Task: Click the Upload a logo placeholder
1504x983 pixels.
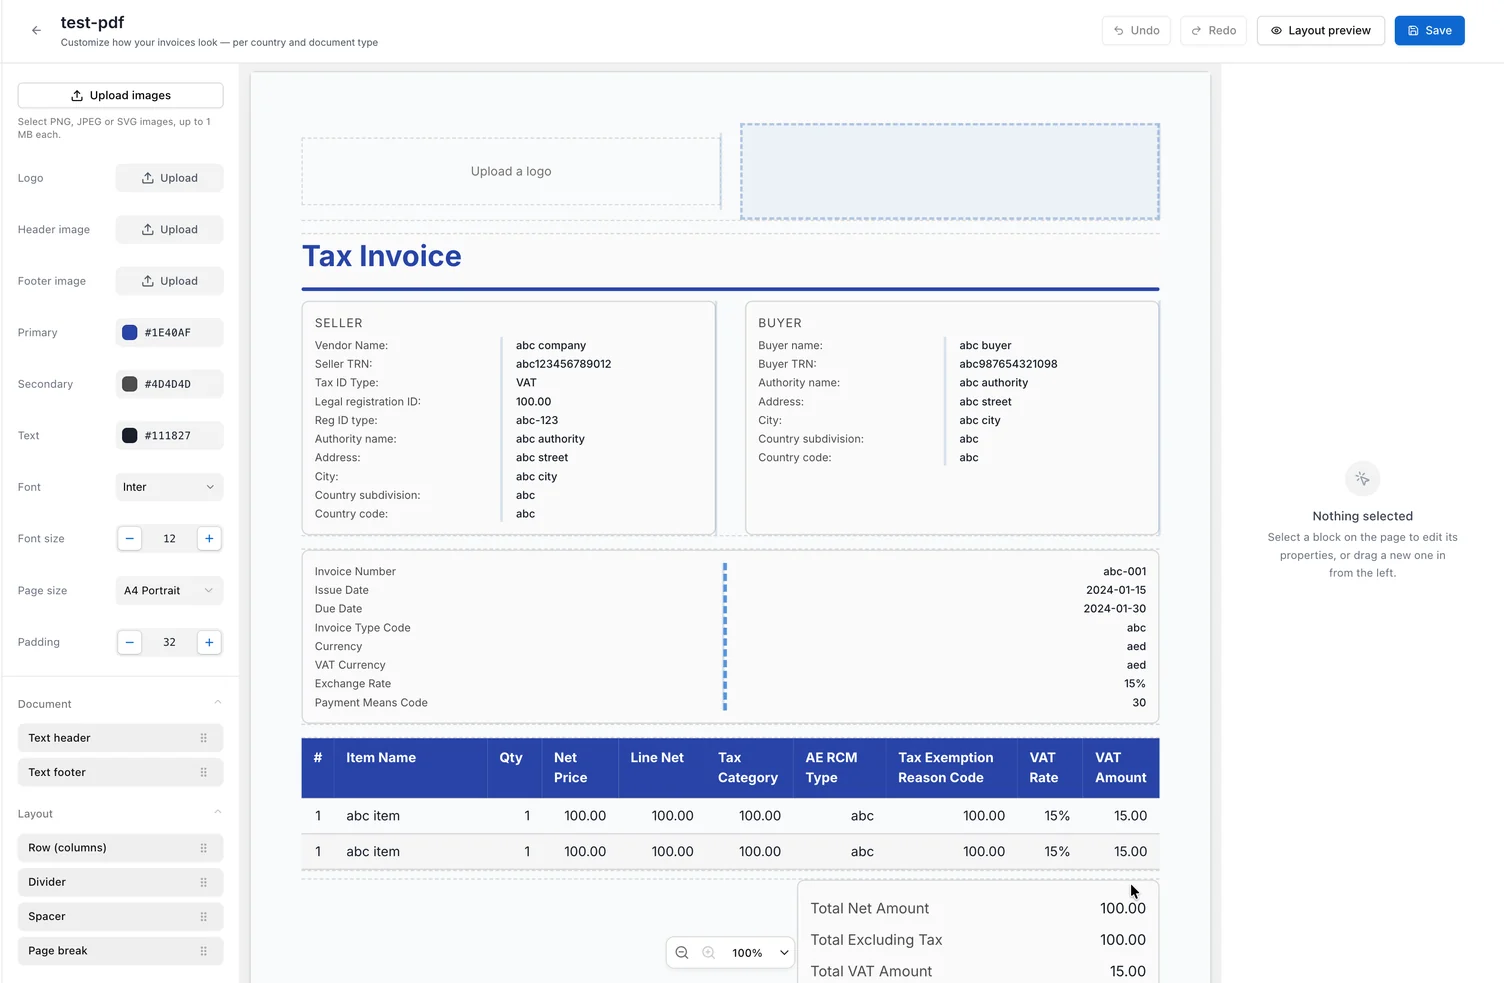Action: (511, 171)
